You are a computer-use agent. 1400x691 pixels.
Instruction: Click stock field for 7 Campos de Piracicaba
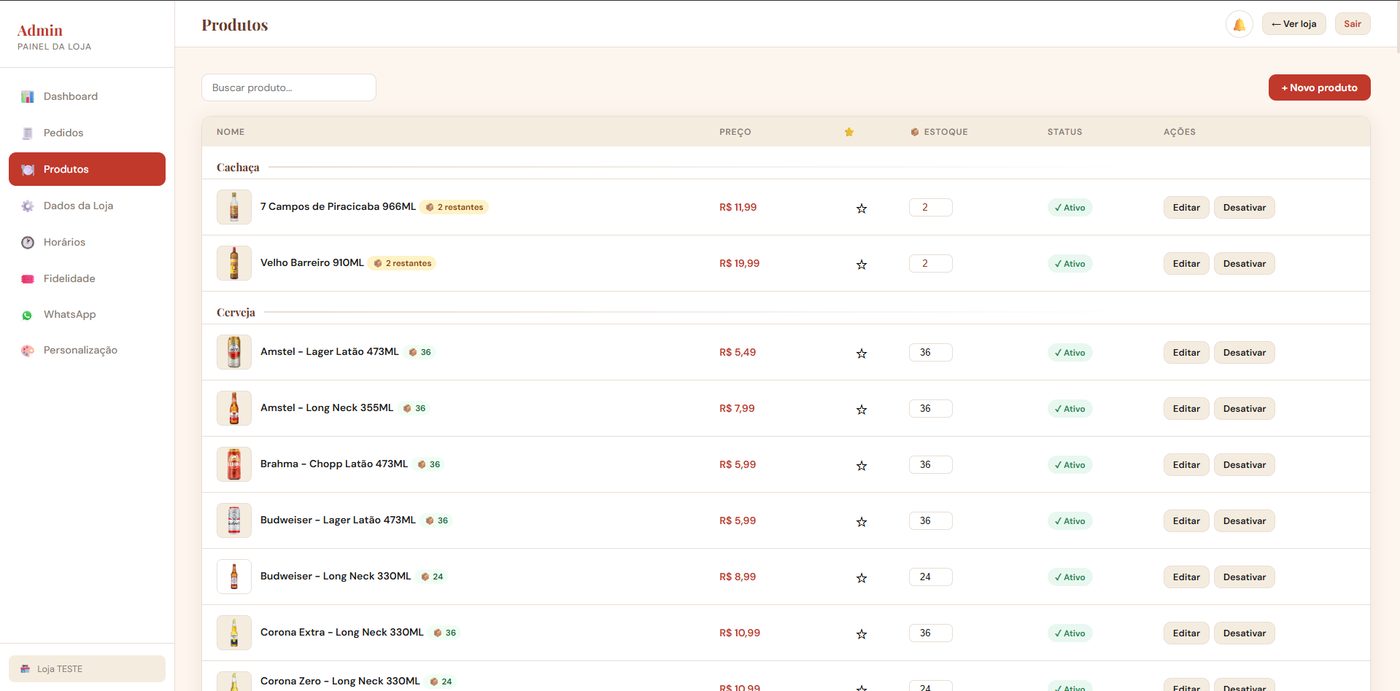pos(930,208)
